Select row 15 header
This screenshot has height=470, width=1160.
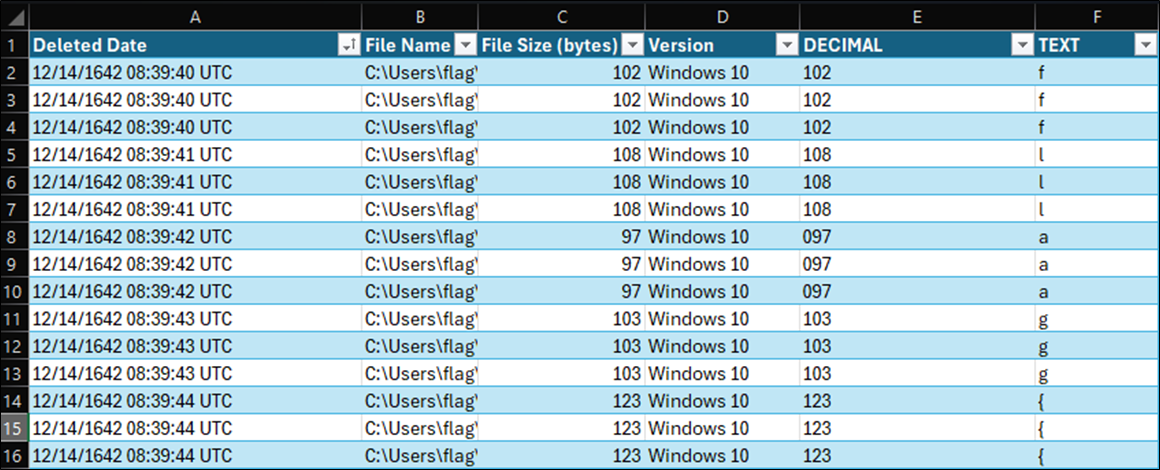[15, 428]
